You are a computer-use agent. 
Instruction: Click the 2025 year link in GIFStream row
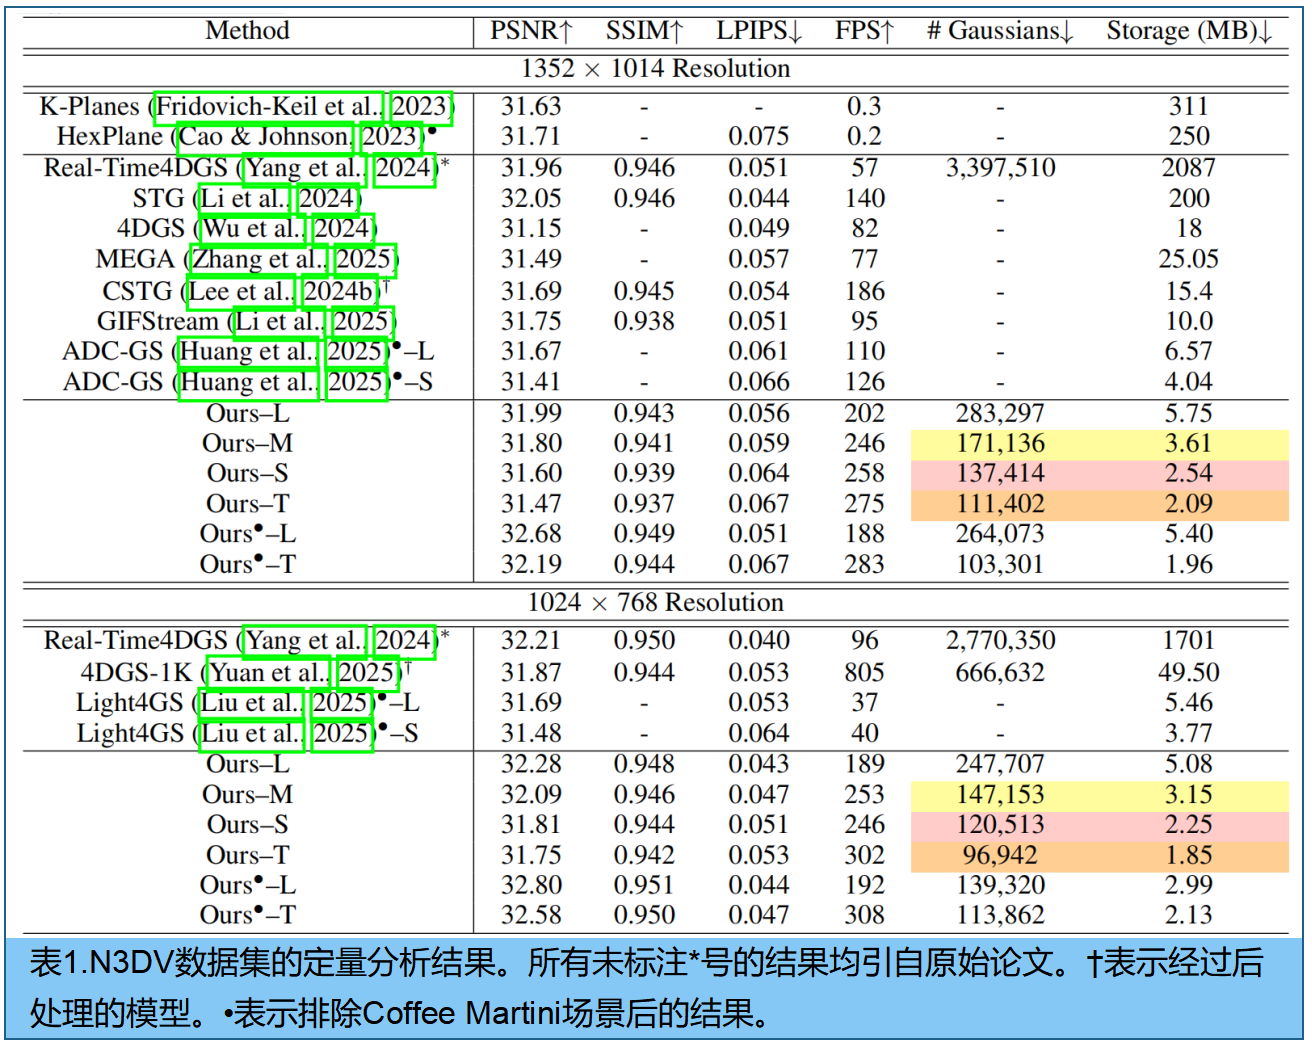pos(362,322)
